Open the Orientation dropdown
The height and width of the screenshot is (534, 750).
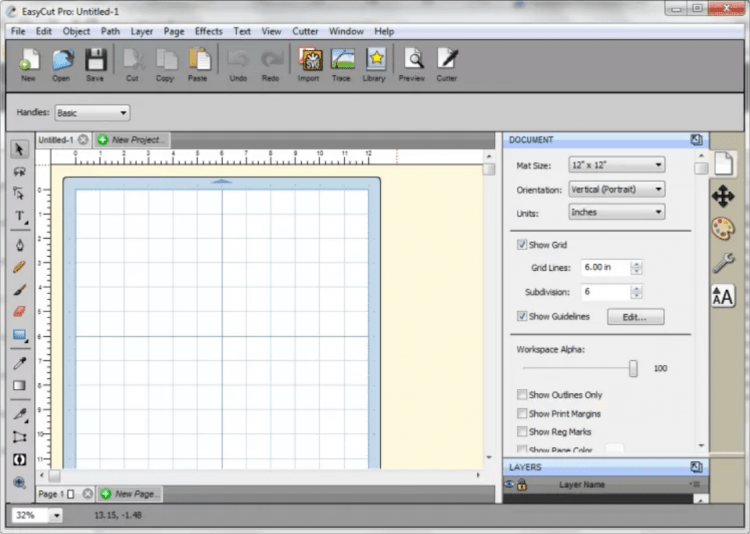(617, 189)
